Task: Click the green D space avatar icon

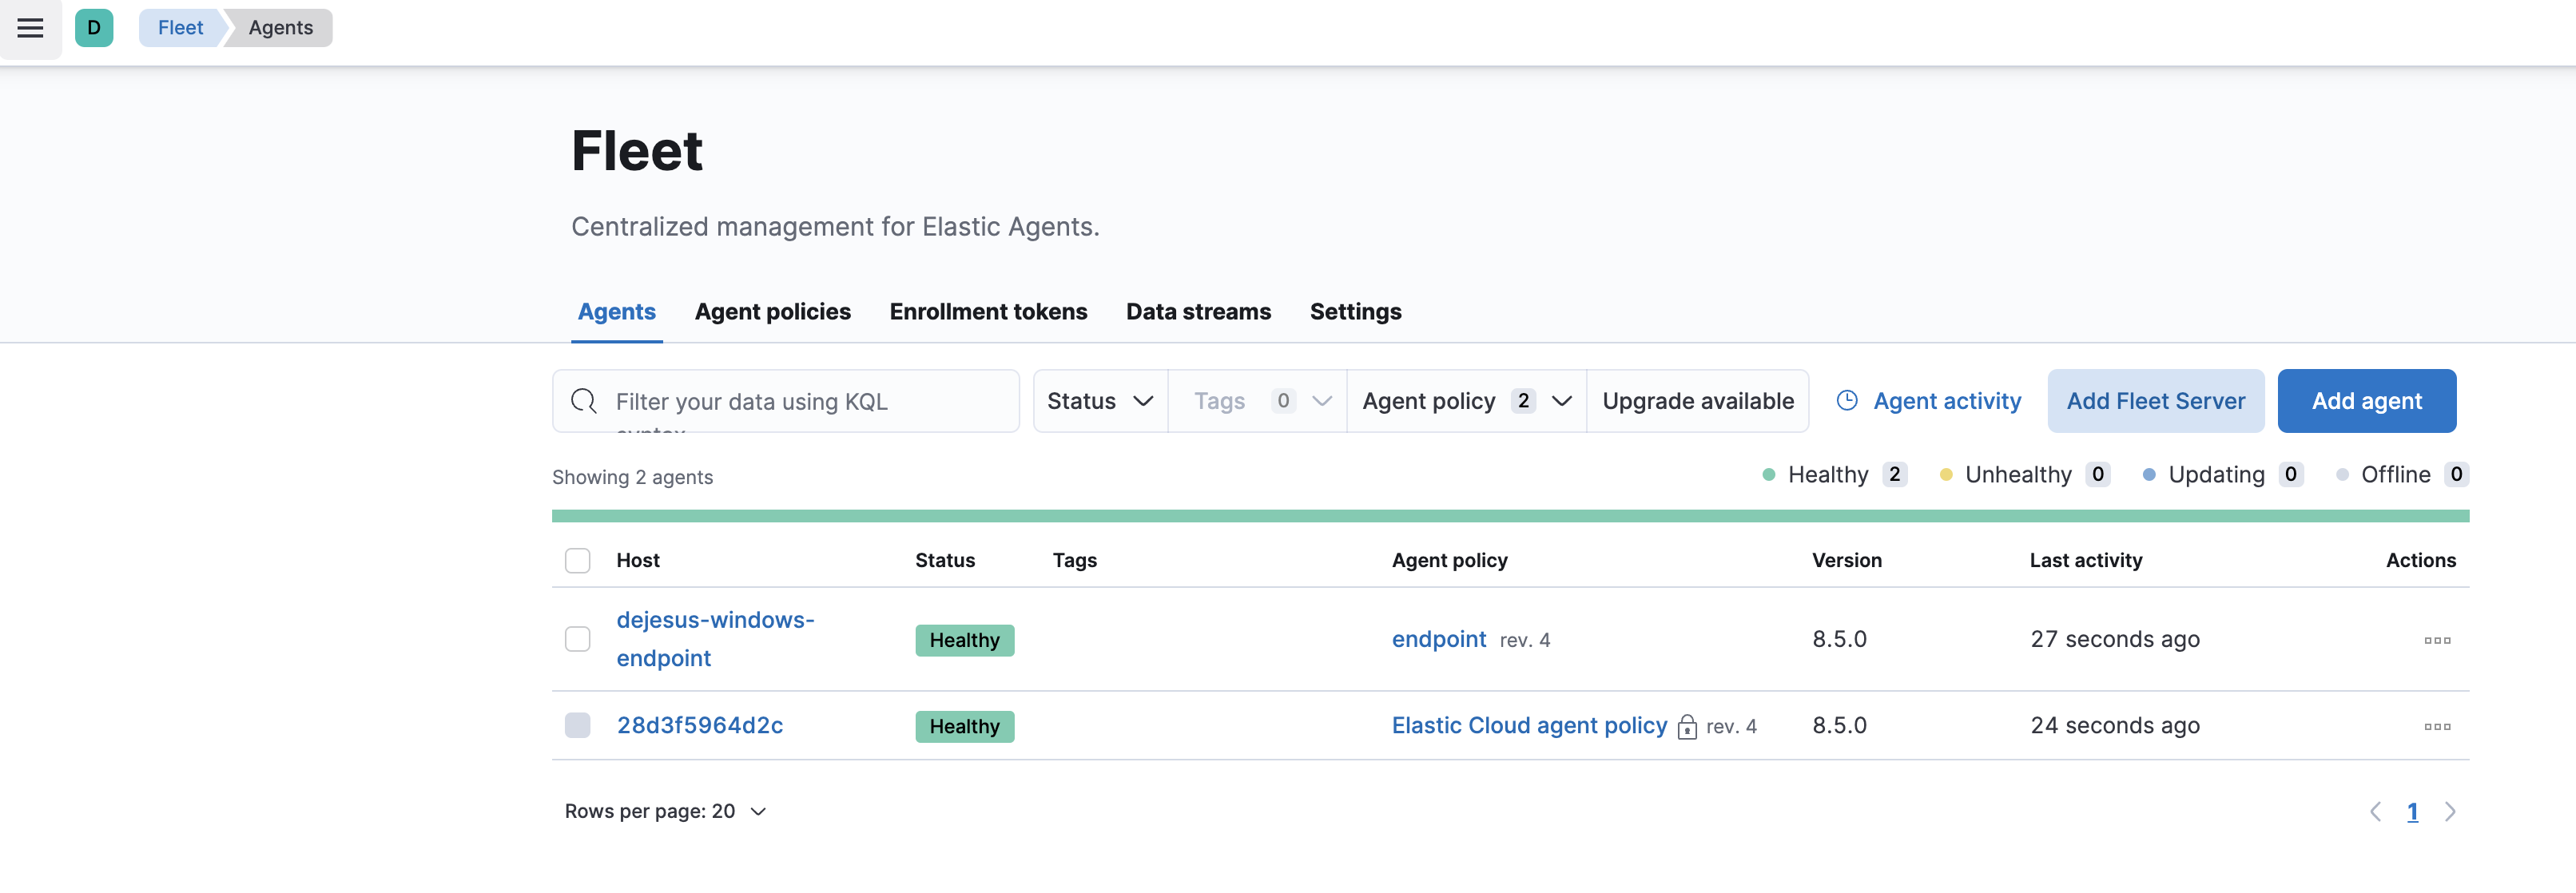Action: click(x=94, y=28)
